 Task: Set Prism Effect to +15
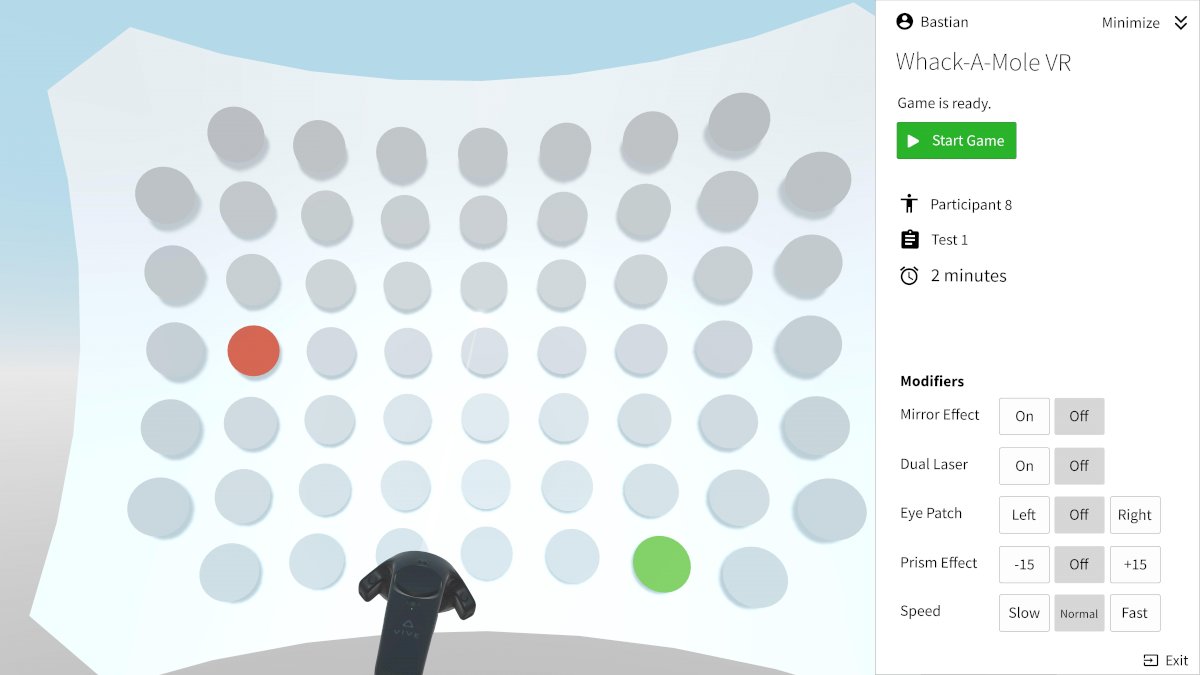pos(1135,564)
